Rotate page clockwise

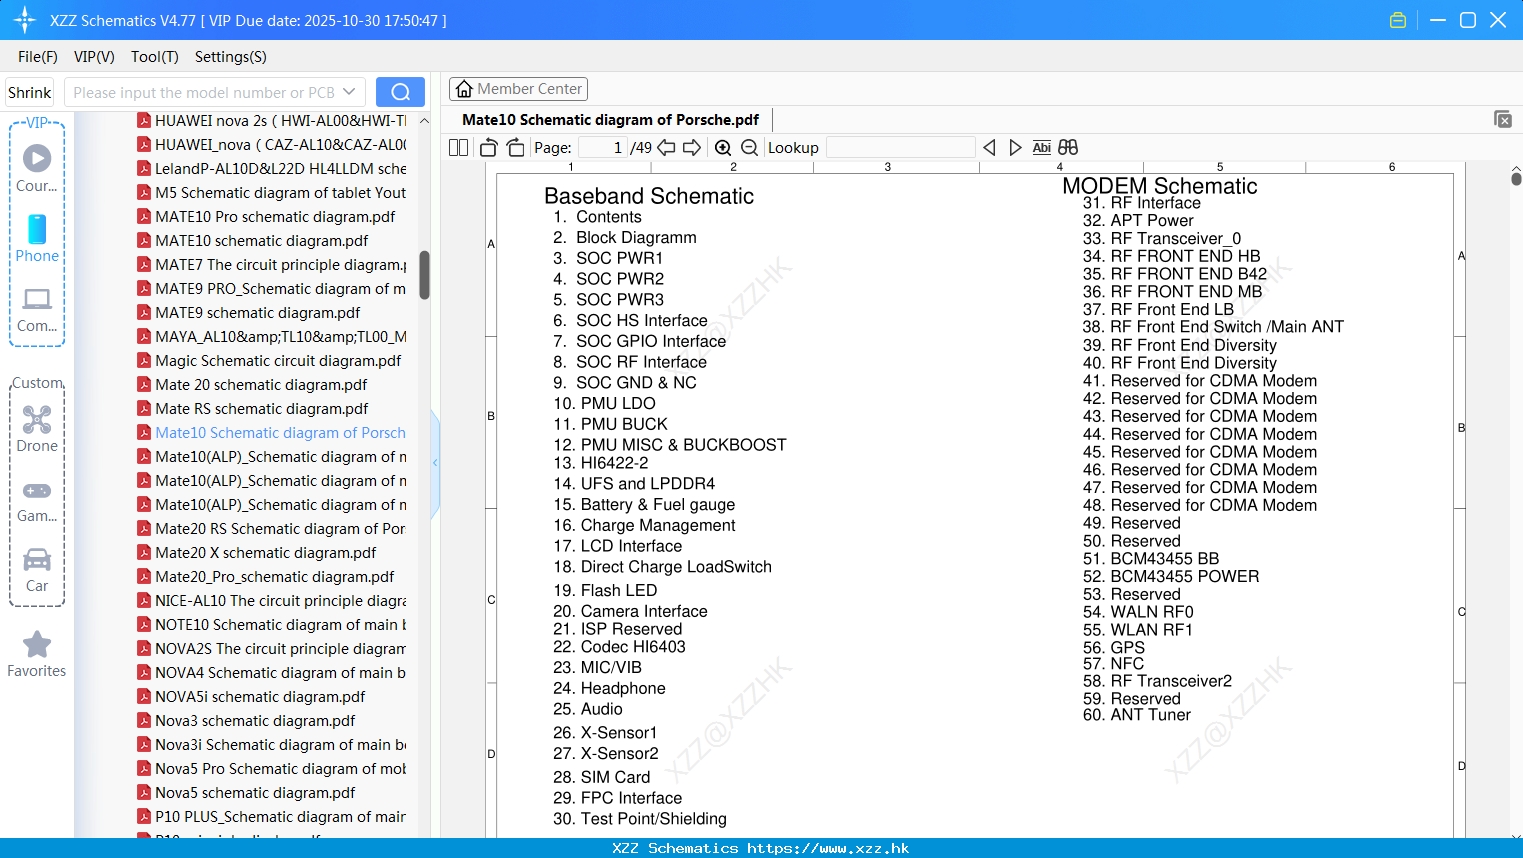click(515, 148)
